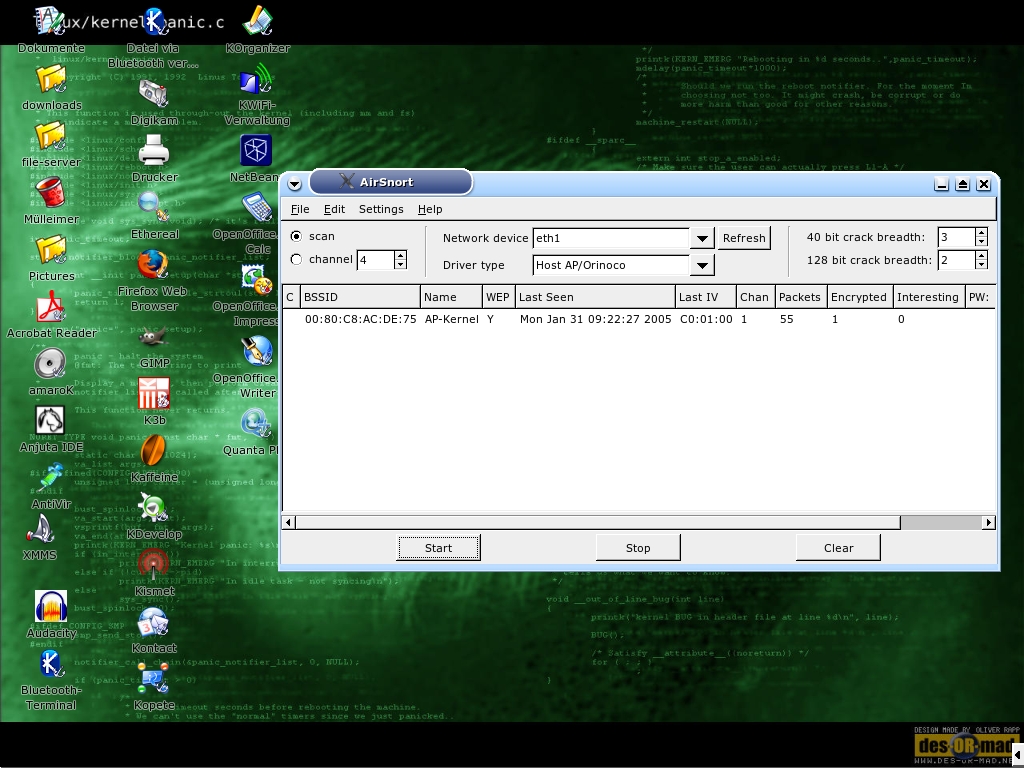Click the horizontal scrollbar thumb
1024x768 pixels.
coord(598,522)
